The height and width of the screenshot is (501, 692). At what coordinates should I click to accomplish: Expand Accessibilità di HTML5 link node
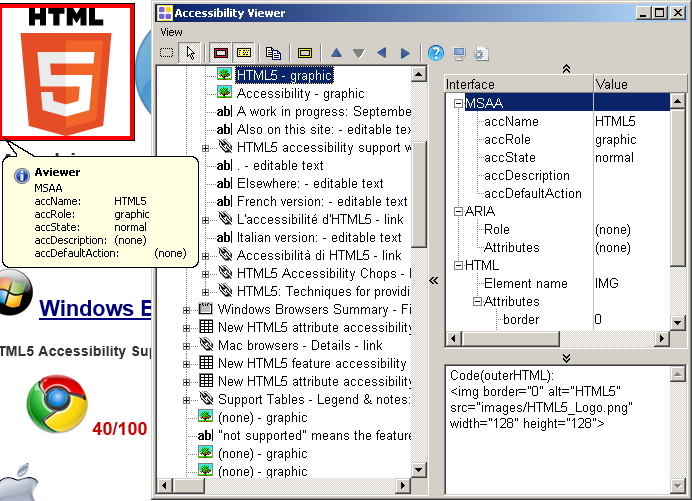tap(205, 256)
